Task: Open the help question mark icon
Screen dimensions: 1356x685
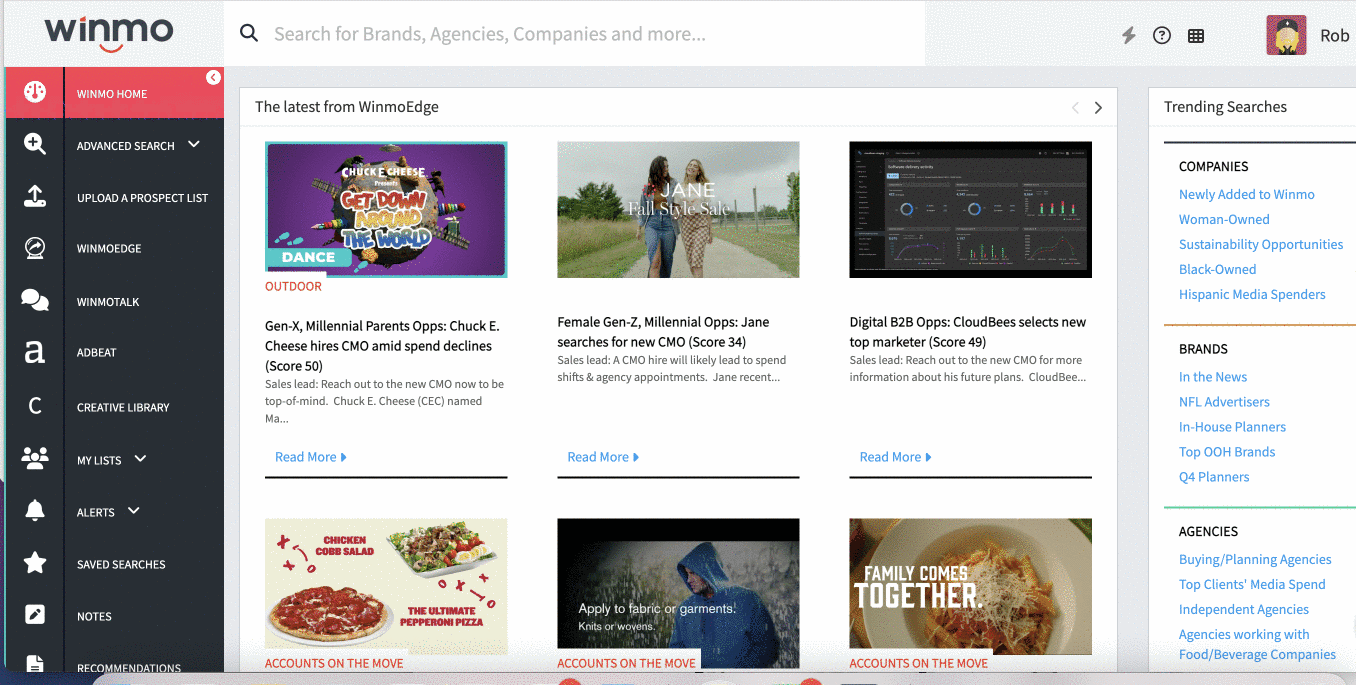Action: (1161, 35)
